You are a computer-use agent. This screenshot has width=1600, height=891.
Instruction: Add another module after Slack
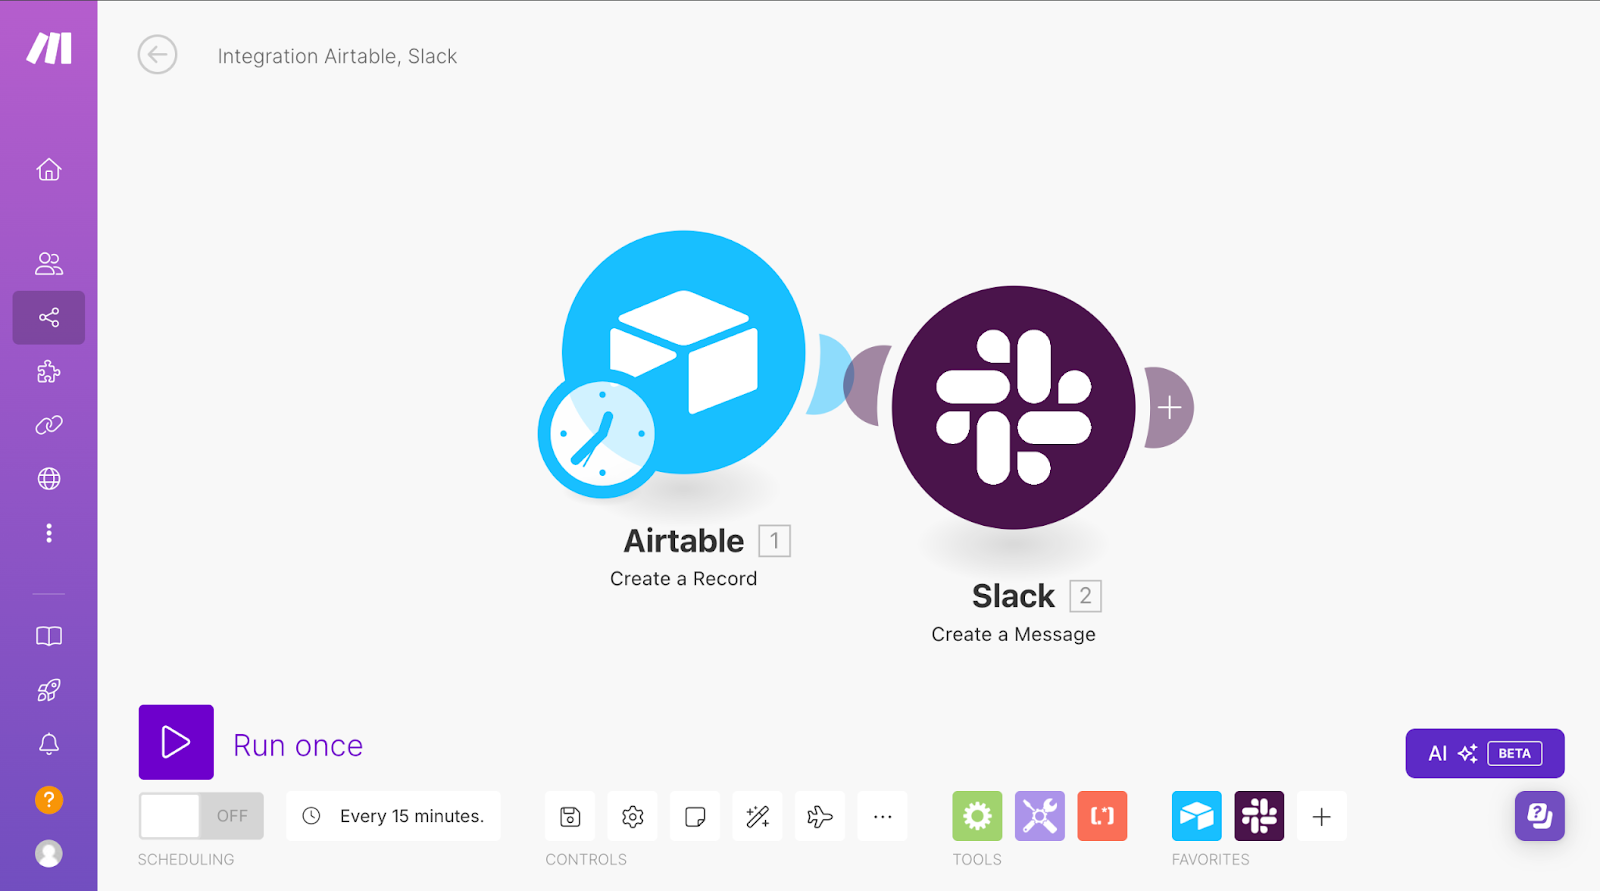(x=1170, y=408)
